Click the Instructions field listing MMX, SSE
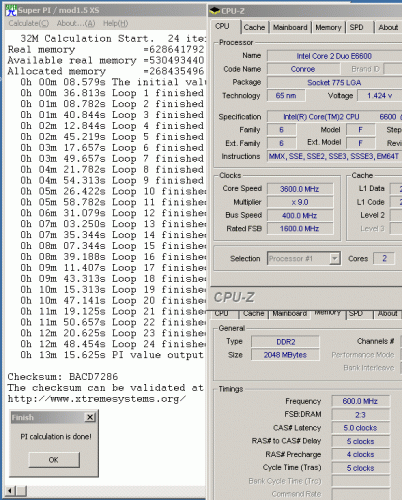Image resolution: width=402 pixels, height=500 pixels. pos(334,156)
